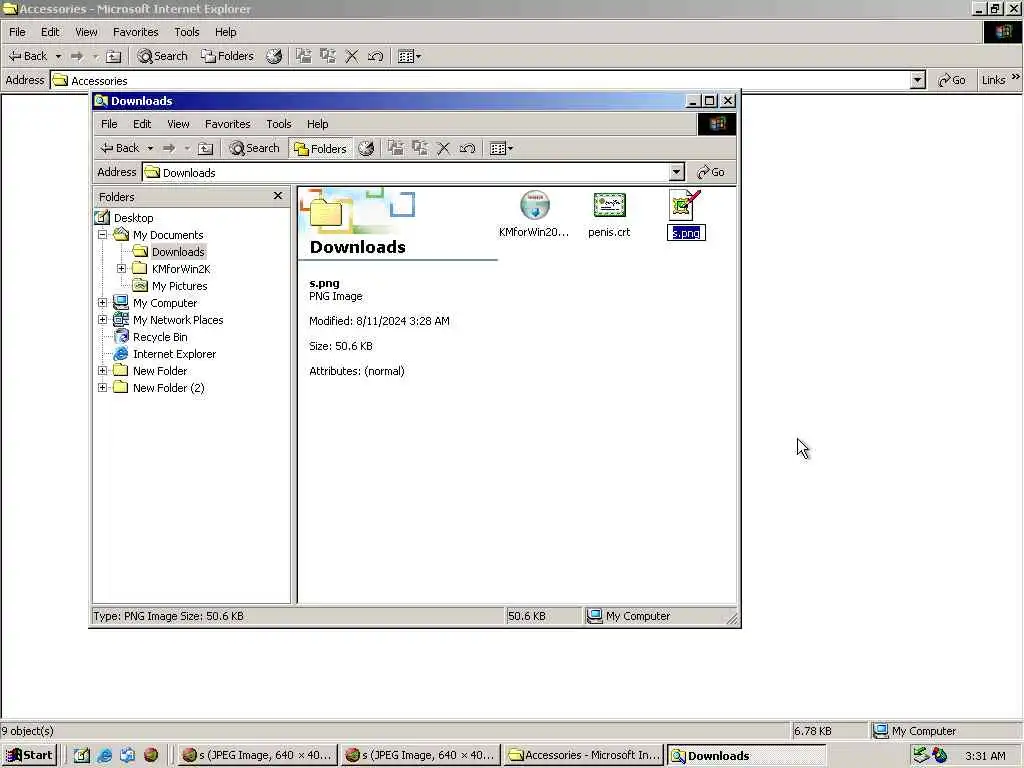Click History icon in Downloads toolbar
Viewport: 1024px width, 768px height.
point(366,148)
